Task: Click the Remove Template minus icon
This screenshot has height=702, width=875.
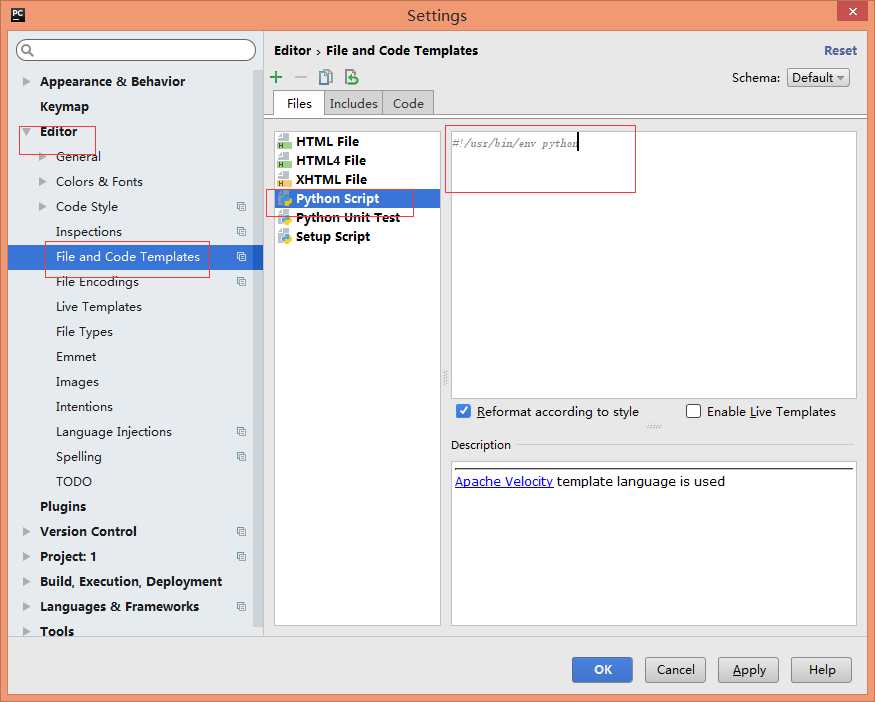Action: click(300, 77)
